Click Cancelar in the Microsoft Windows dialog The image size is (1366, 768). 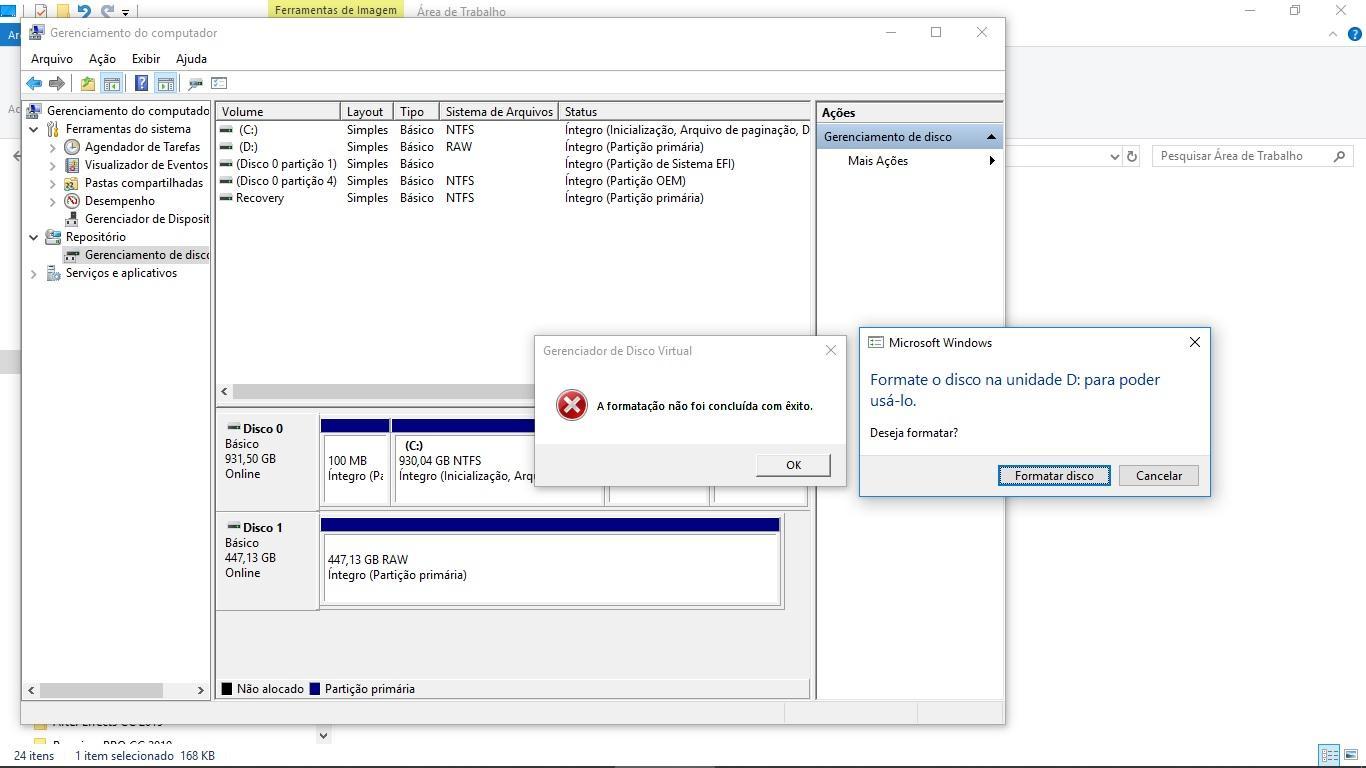[1159, 476]
